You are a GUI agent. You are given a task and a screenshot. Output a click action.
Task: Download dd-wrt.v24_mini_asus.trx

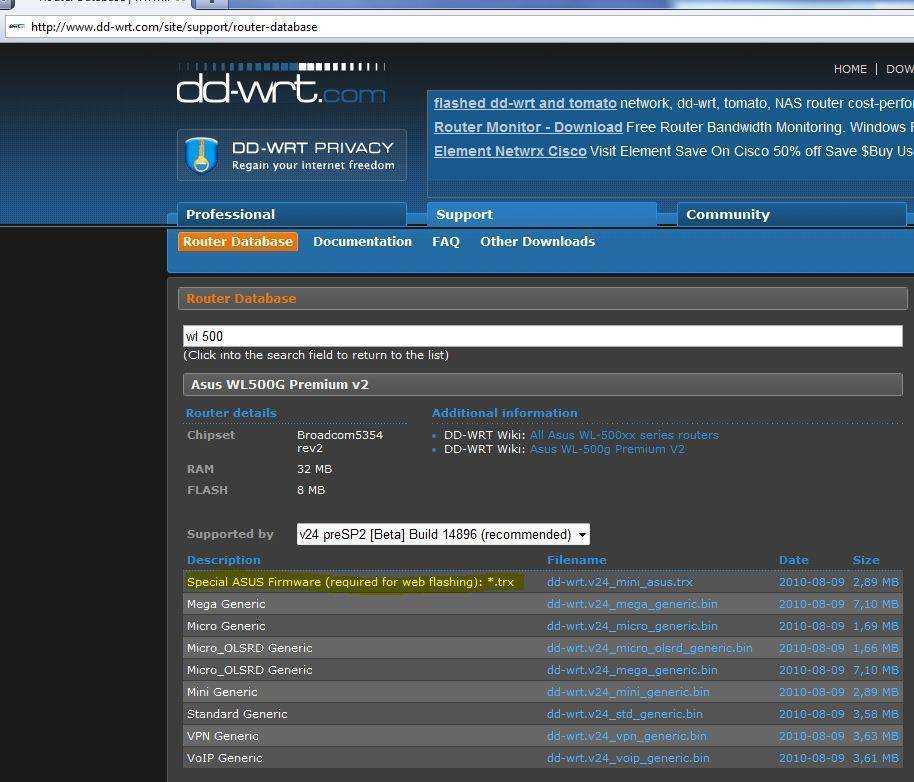click(620, 582)
